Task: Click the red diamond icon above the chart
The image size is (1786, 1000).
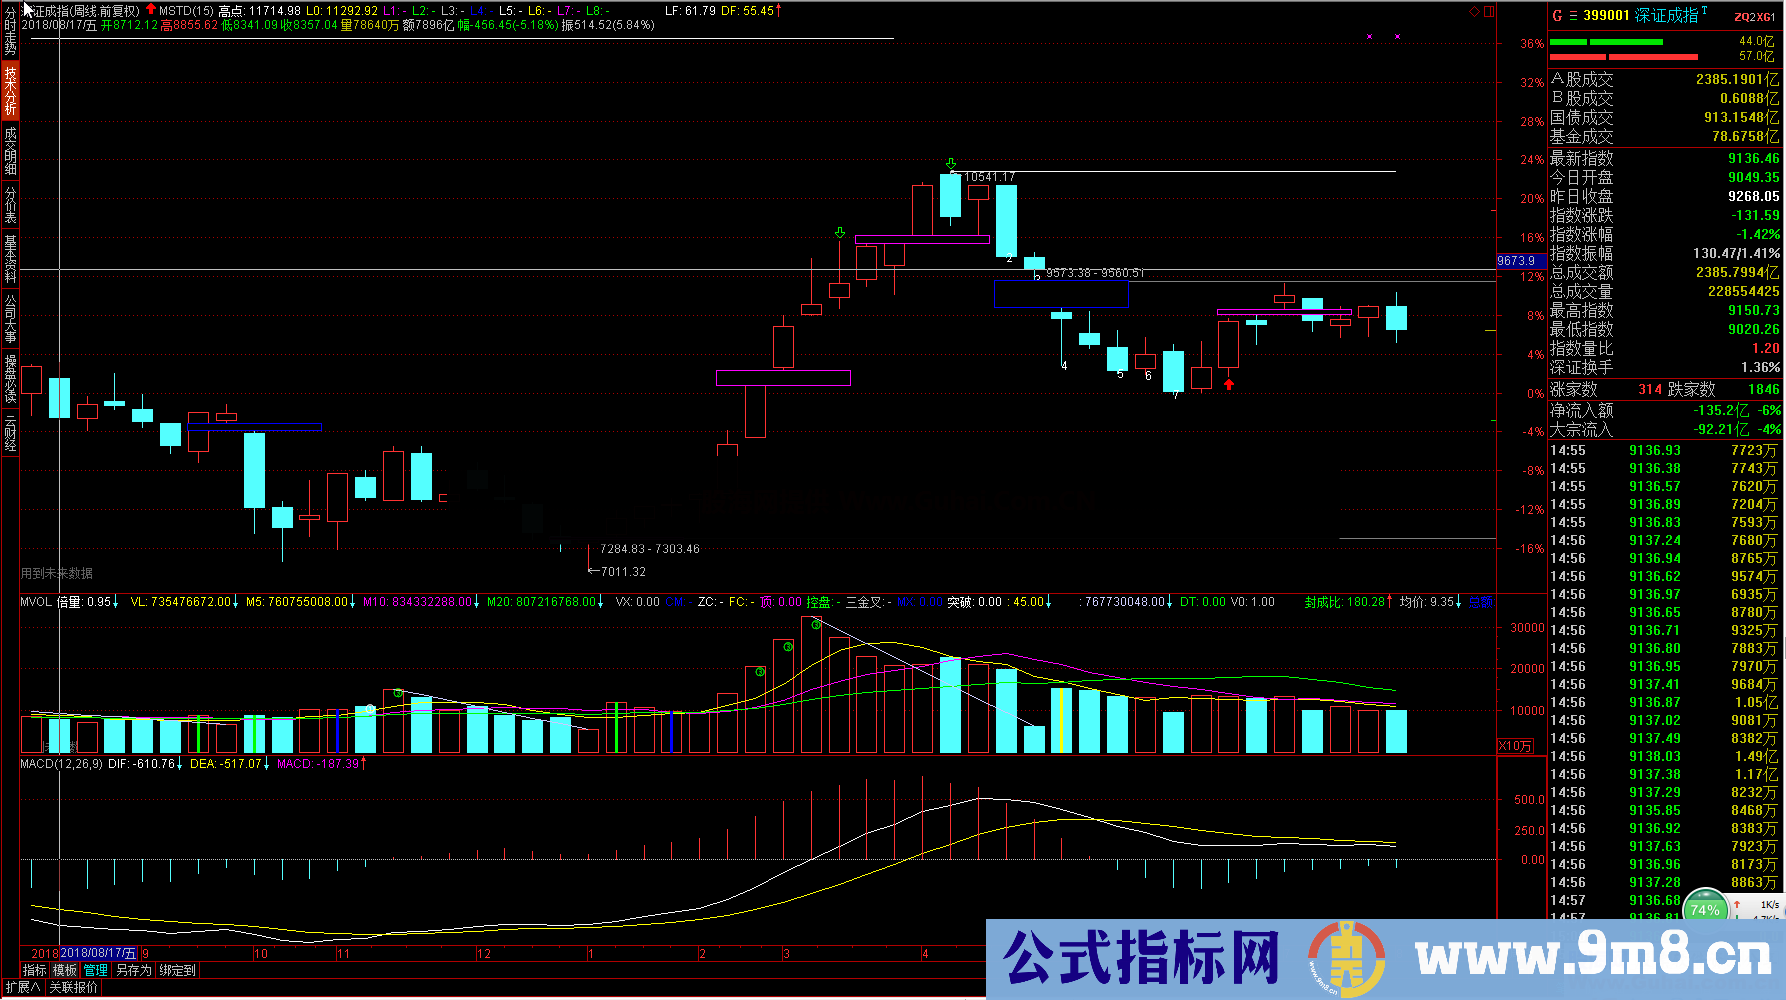Action: (1474, 12)
